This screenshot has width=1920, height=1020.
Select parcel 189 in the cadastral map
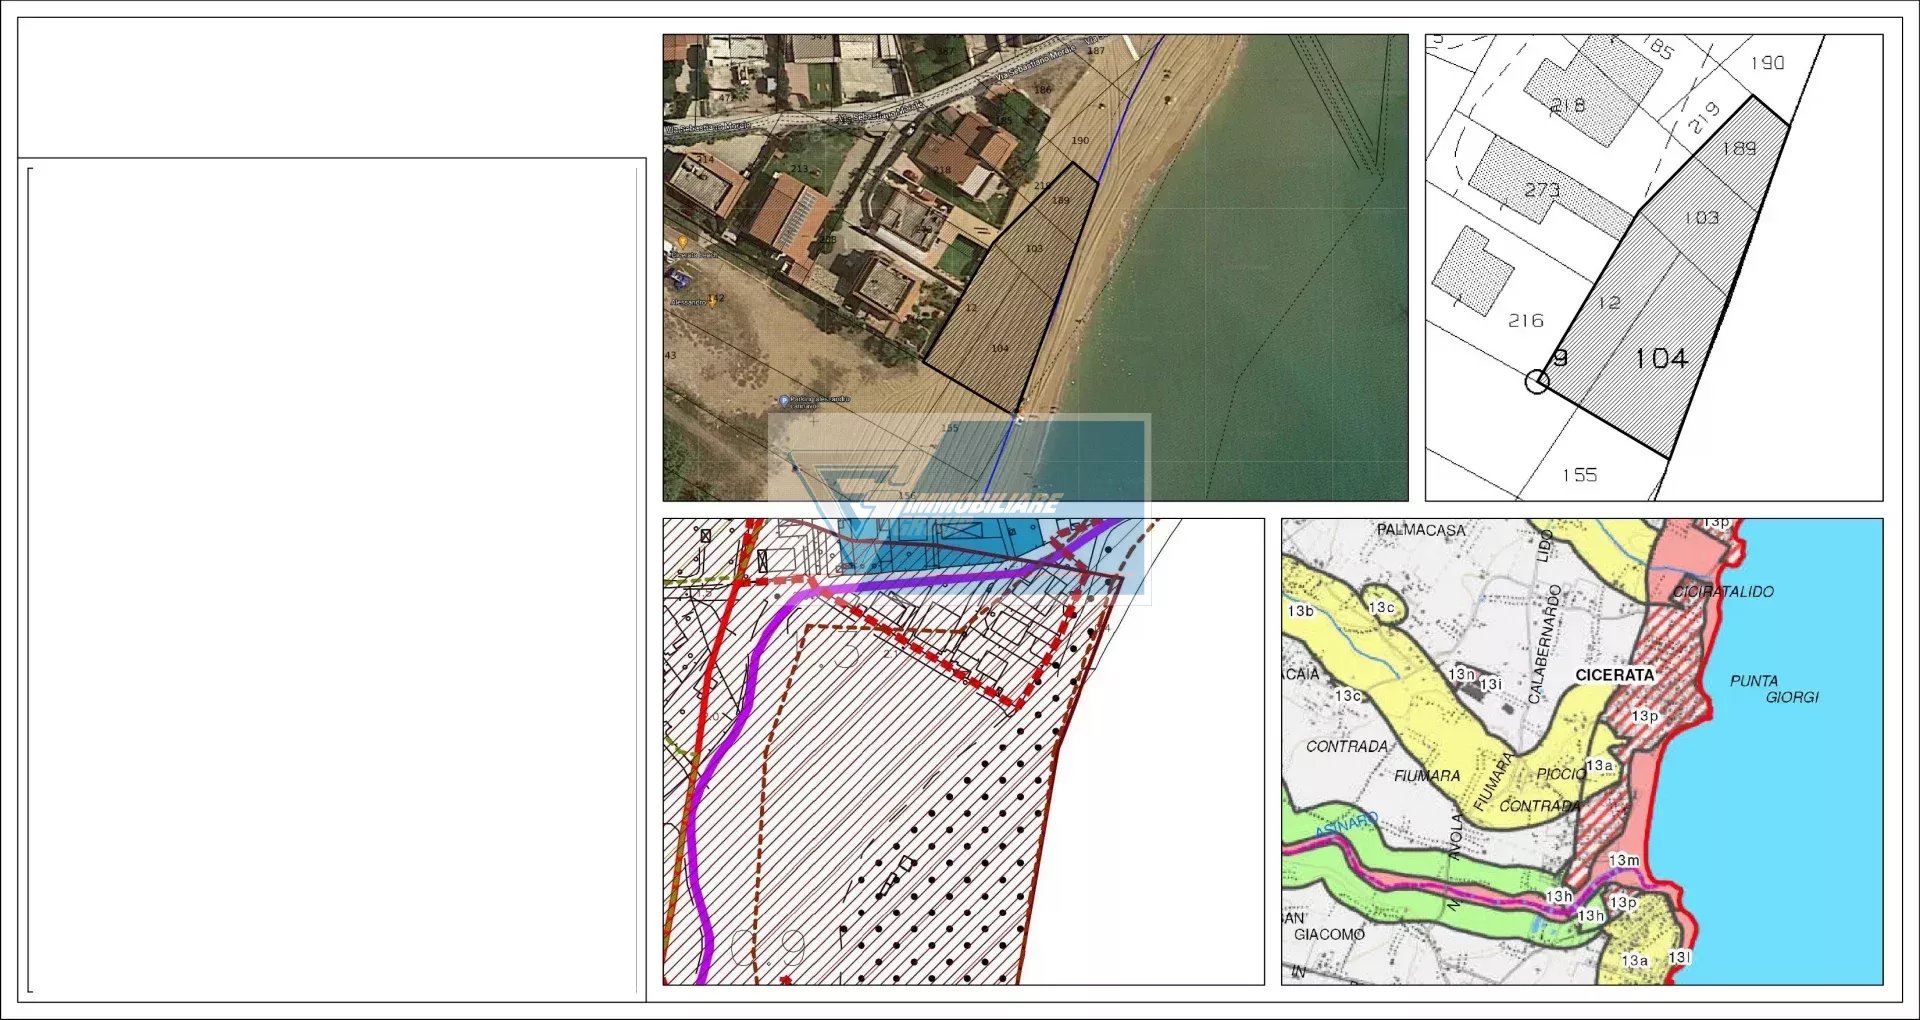click(x=1739, y=149)
